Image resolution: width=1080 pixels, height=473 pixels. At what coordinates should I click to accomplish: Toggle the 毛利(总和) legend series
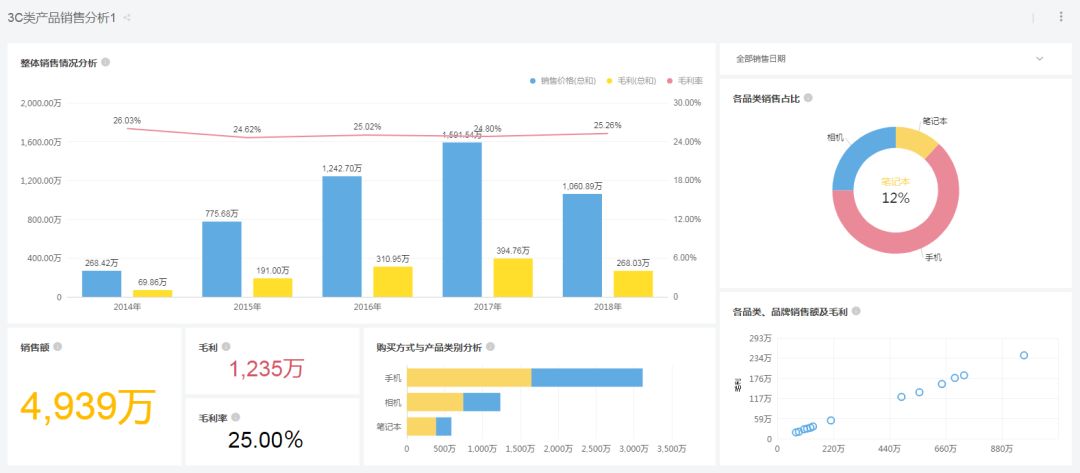click(632, 81)
